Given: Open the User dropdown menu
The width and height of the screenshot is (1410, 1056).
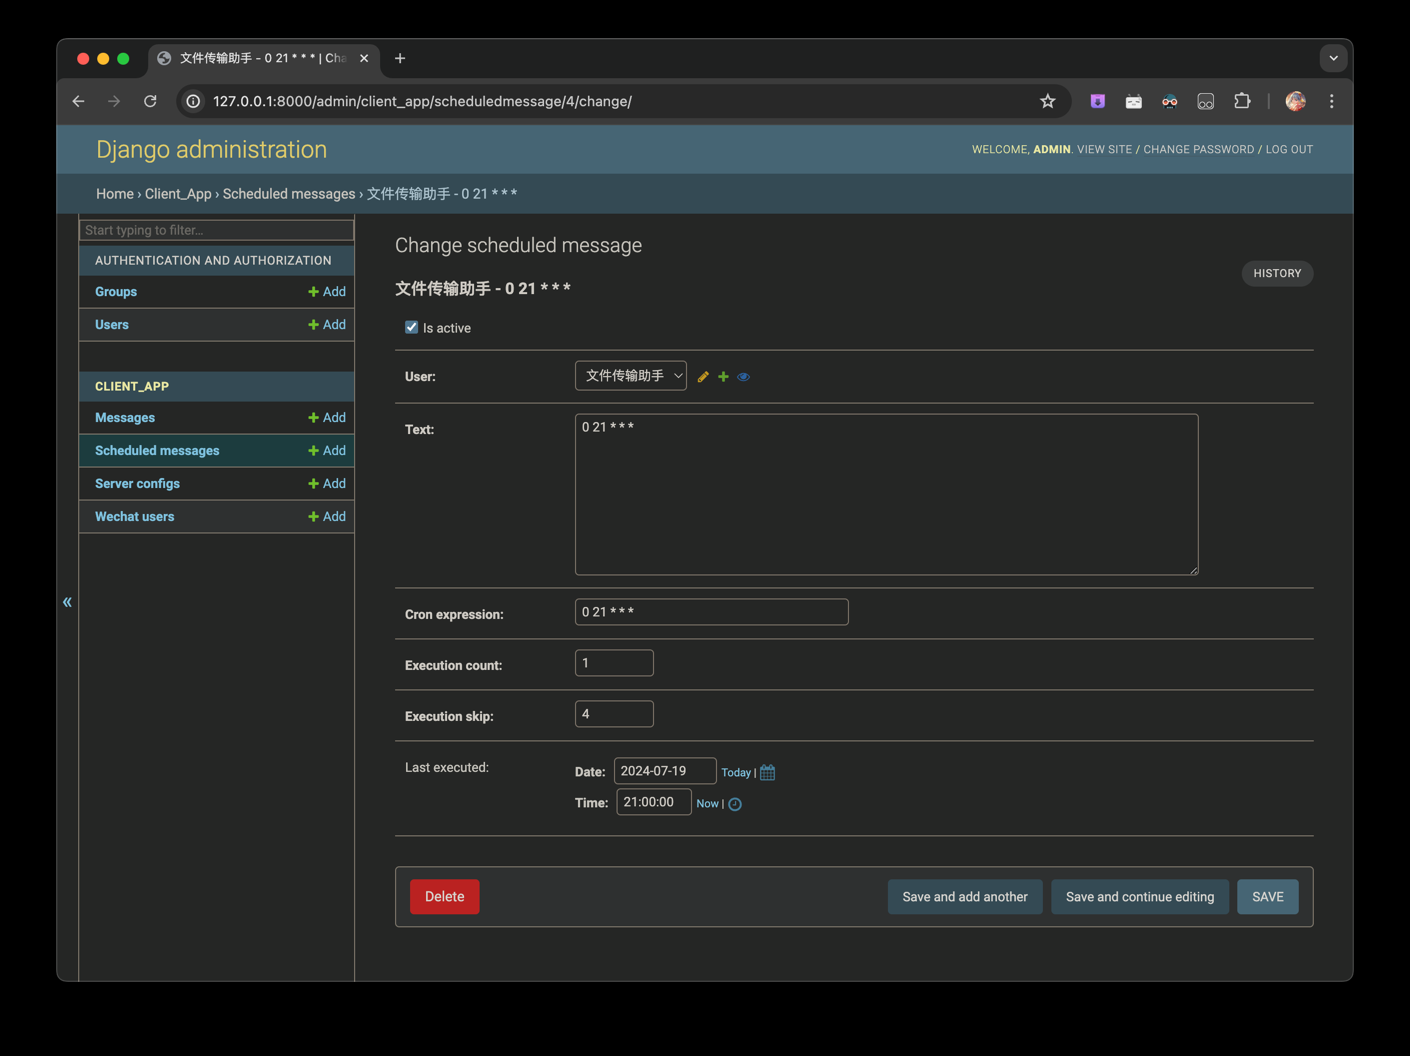Looking at the screenshot, I should pos(630,376).
